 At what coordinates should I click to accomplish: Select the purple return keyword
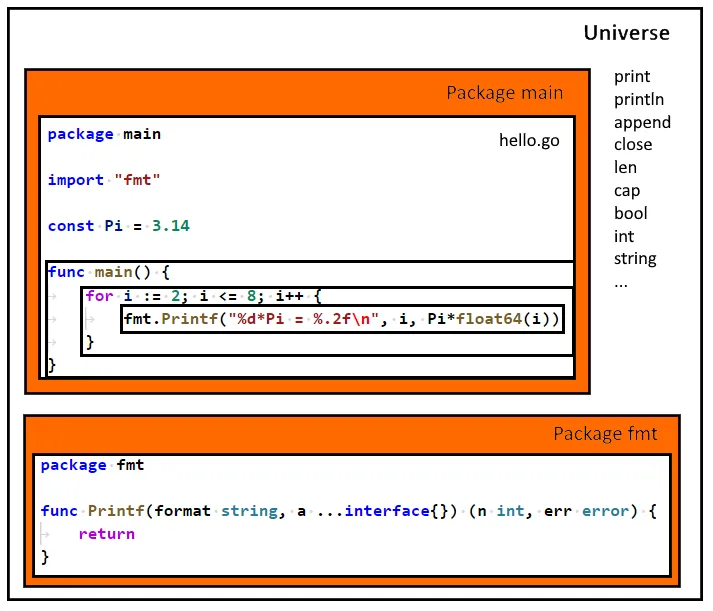click(x=106, y=534)
